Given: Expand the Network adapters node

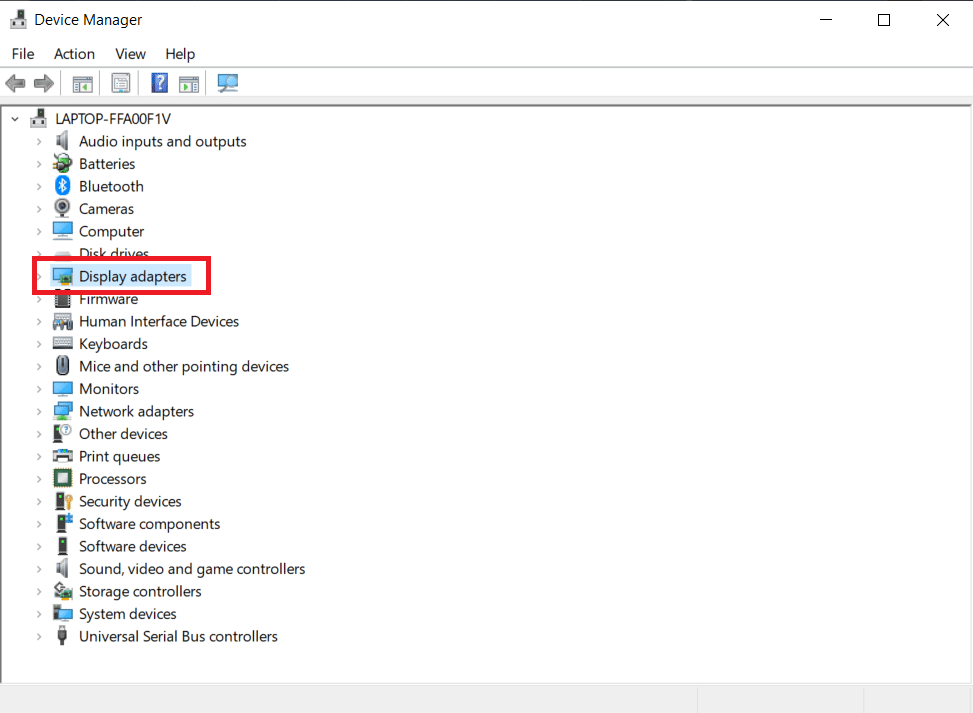Looking at the screenshot, I should pyautogui.click(x=39, y=412).
